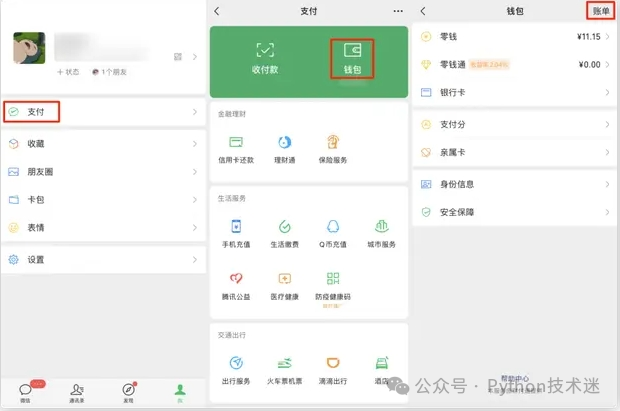This screenshot has height=411, width=620.
Task: Click the ¥0.00 零钱通 amount
Action: coord(590,64)
